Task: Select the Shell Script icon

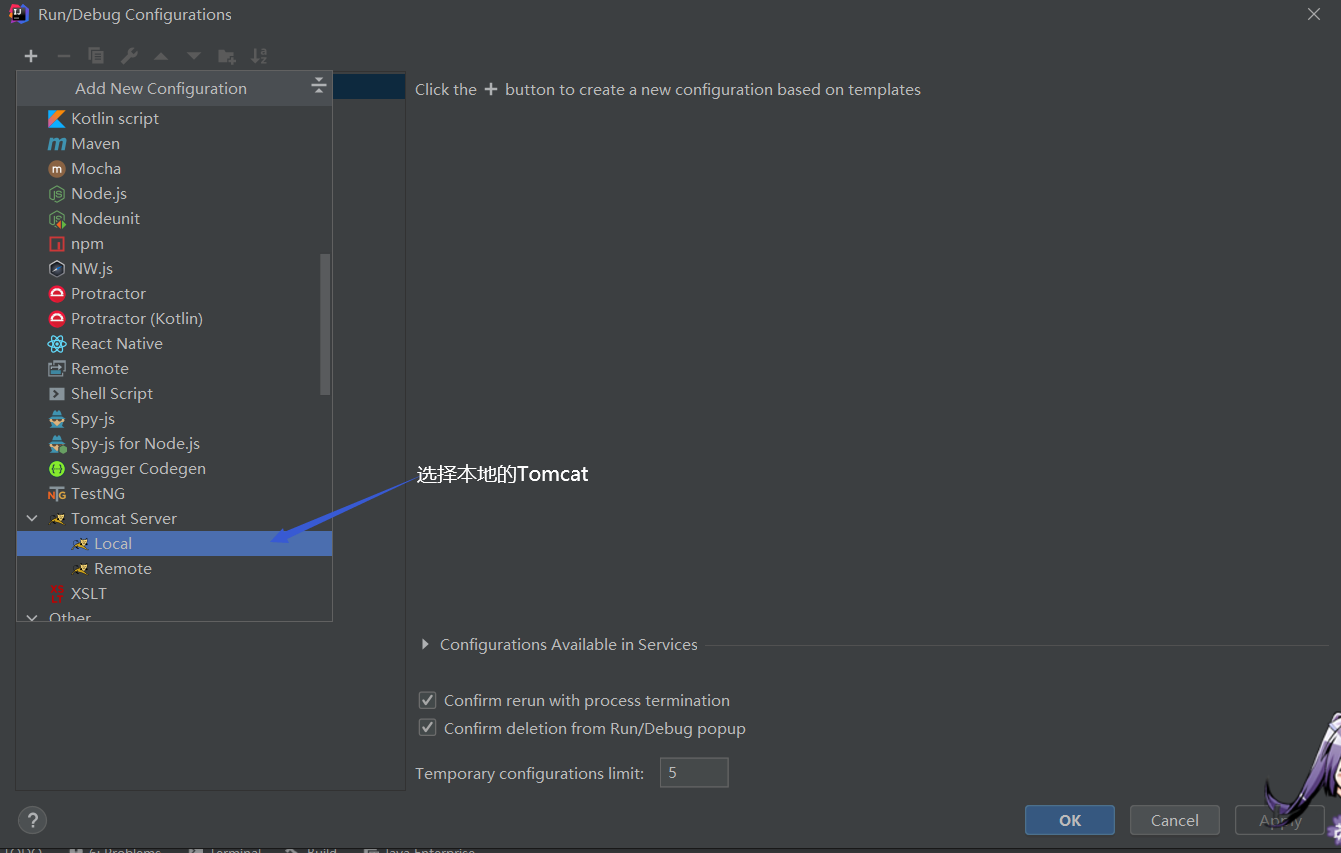Action: pos(57,394)
